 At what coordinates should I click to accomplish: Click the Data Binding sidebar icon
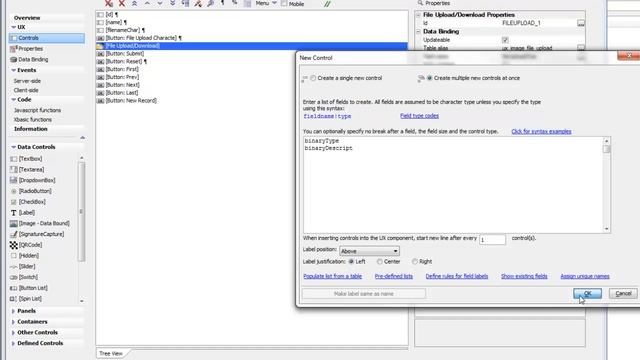pyautogui.click(x=13, y=60)
